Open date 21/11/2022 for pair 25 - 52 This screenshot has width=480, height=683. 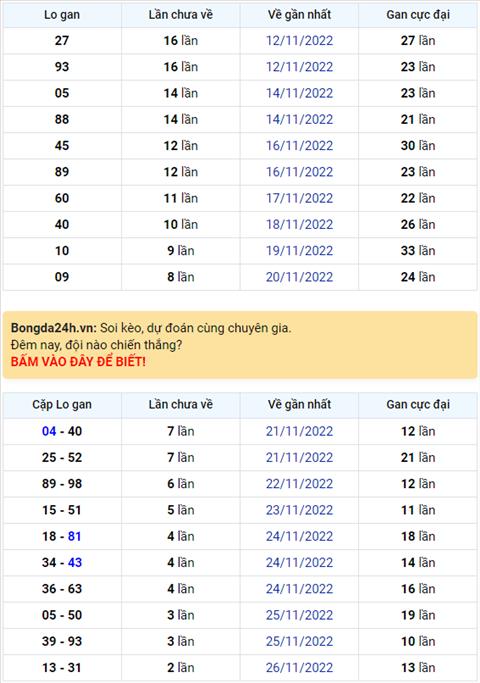(x=299, y=457)
